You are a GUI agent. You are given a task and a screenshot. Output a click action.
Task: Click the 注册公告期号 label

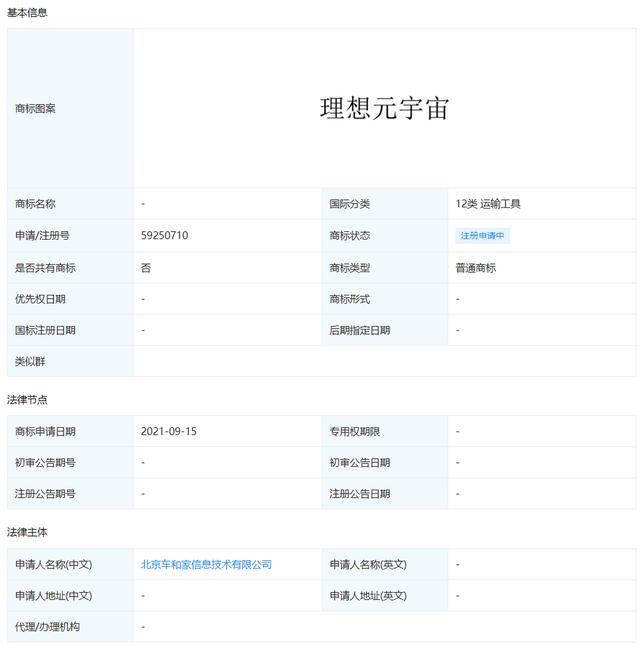45,494
